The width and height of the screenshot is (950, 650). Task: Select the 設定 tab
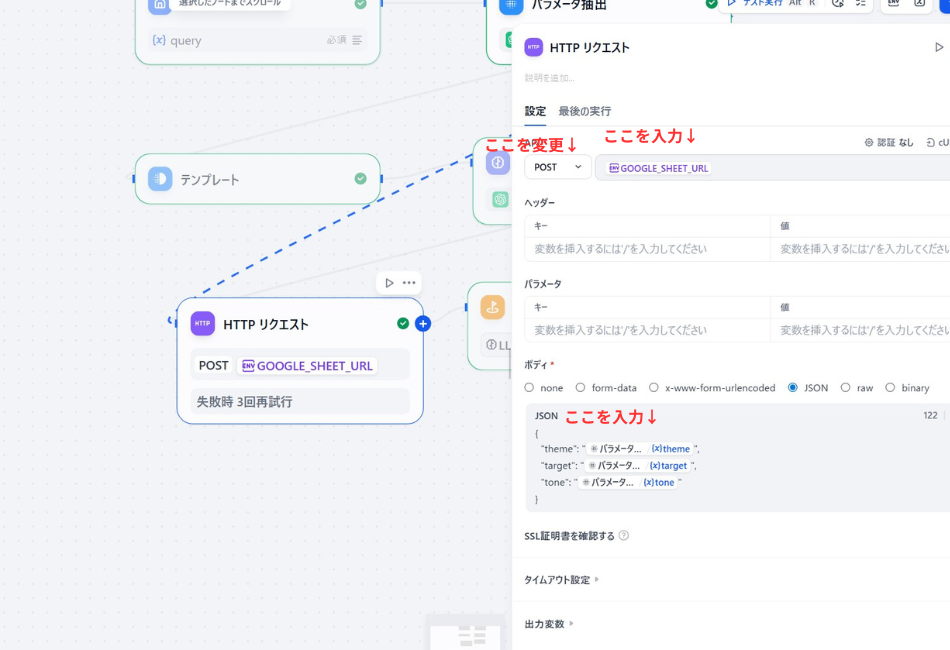(535, 111)
